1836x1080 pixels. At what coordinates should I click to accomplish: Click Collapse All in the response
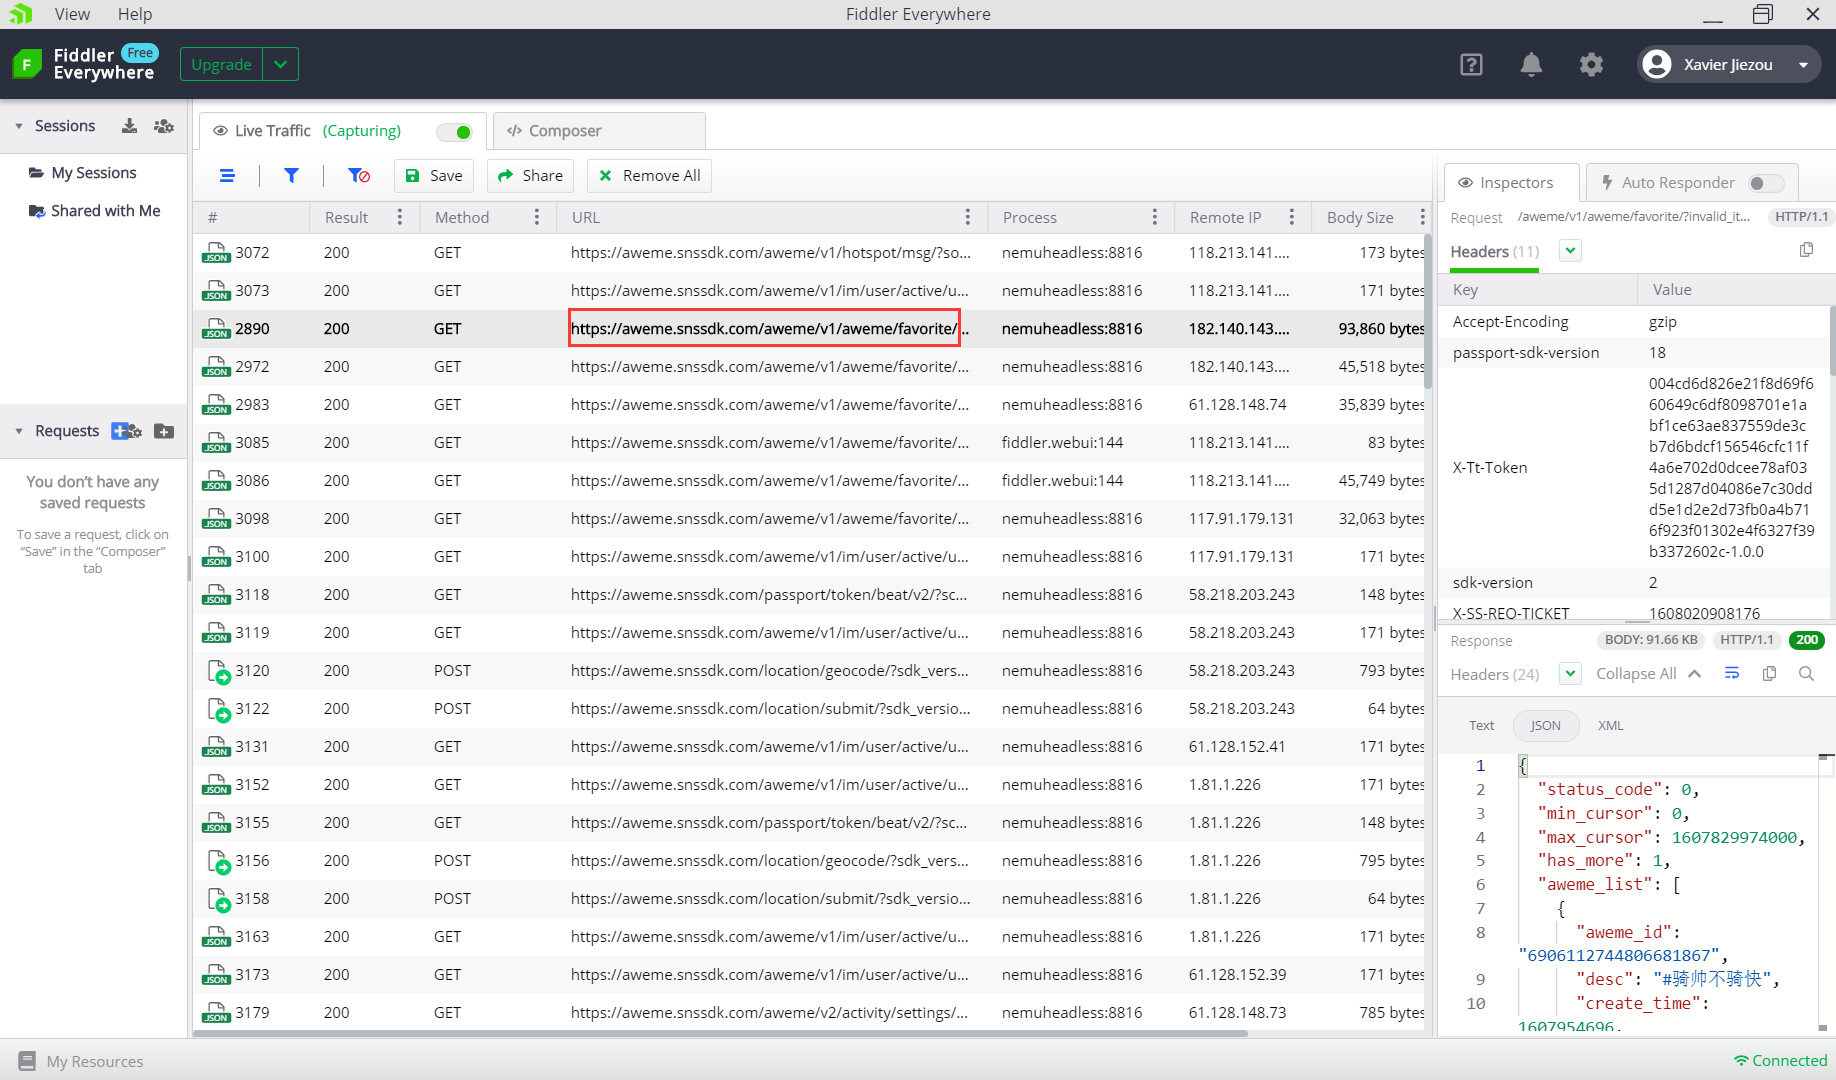click(1648, 674)
